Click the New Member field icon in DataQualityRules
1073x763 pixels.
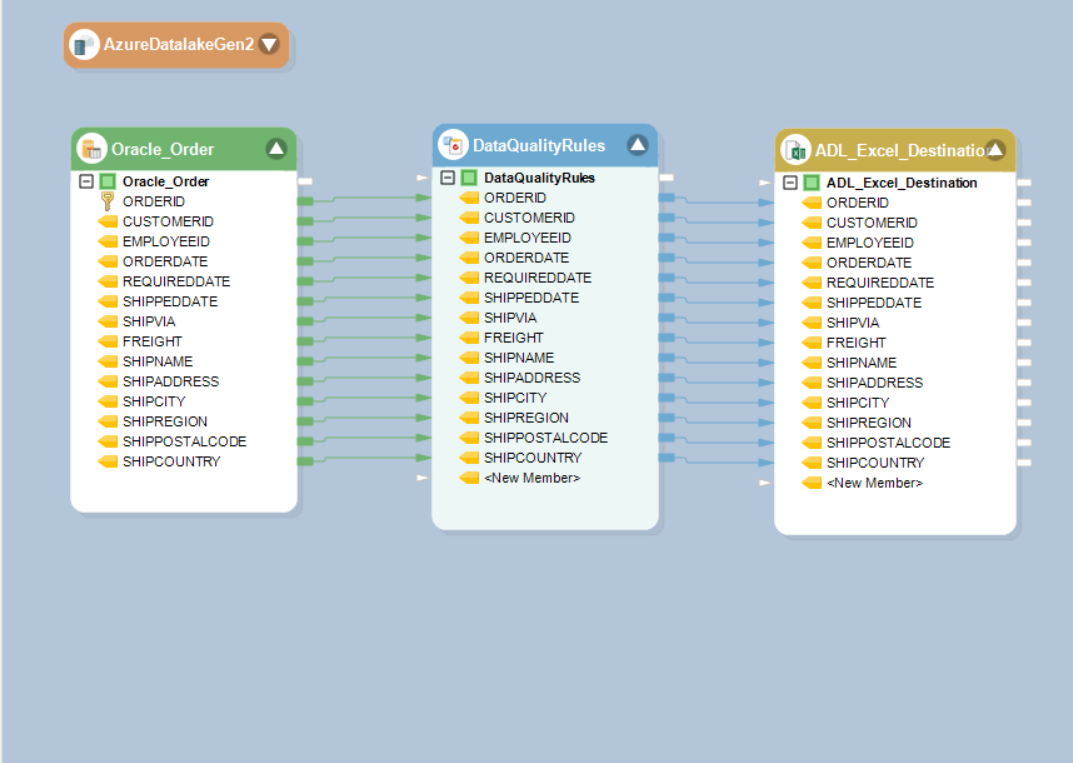[469, 477]
